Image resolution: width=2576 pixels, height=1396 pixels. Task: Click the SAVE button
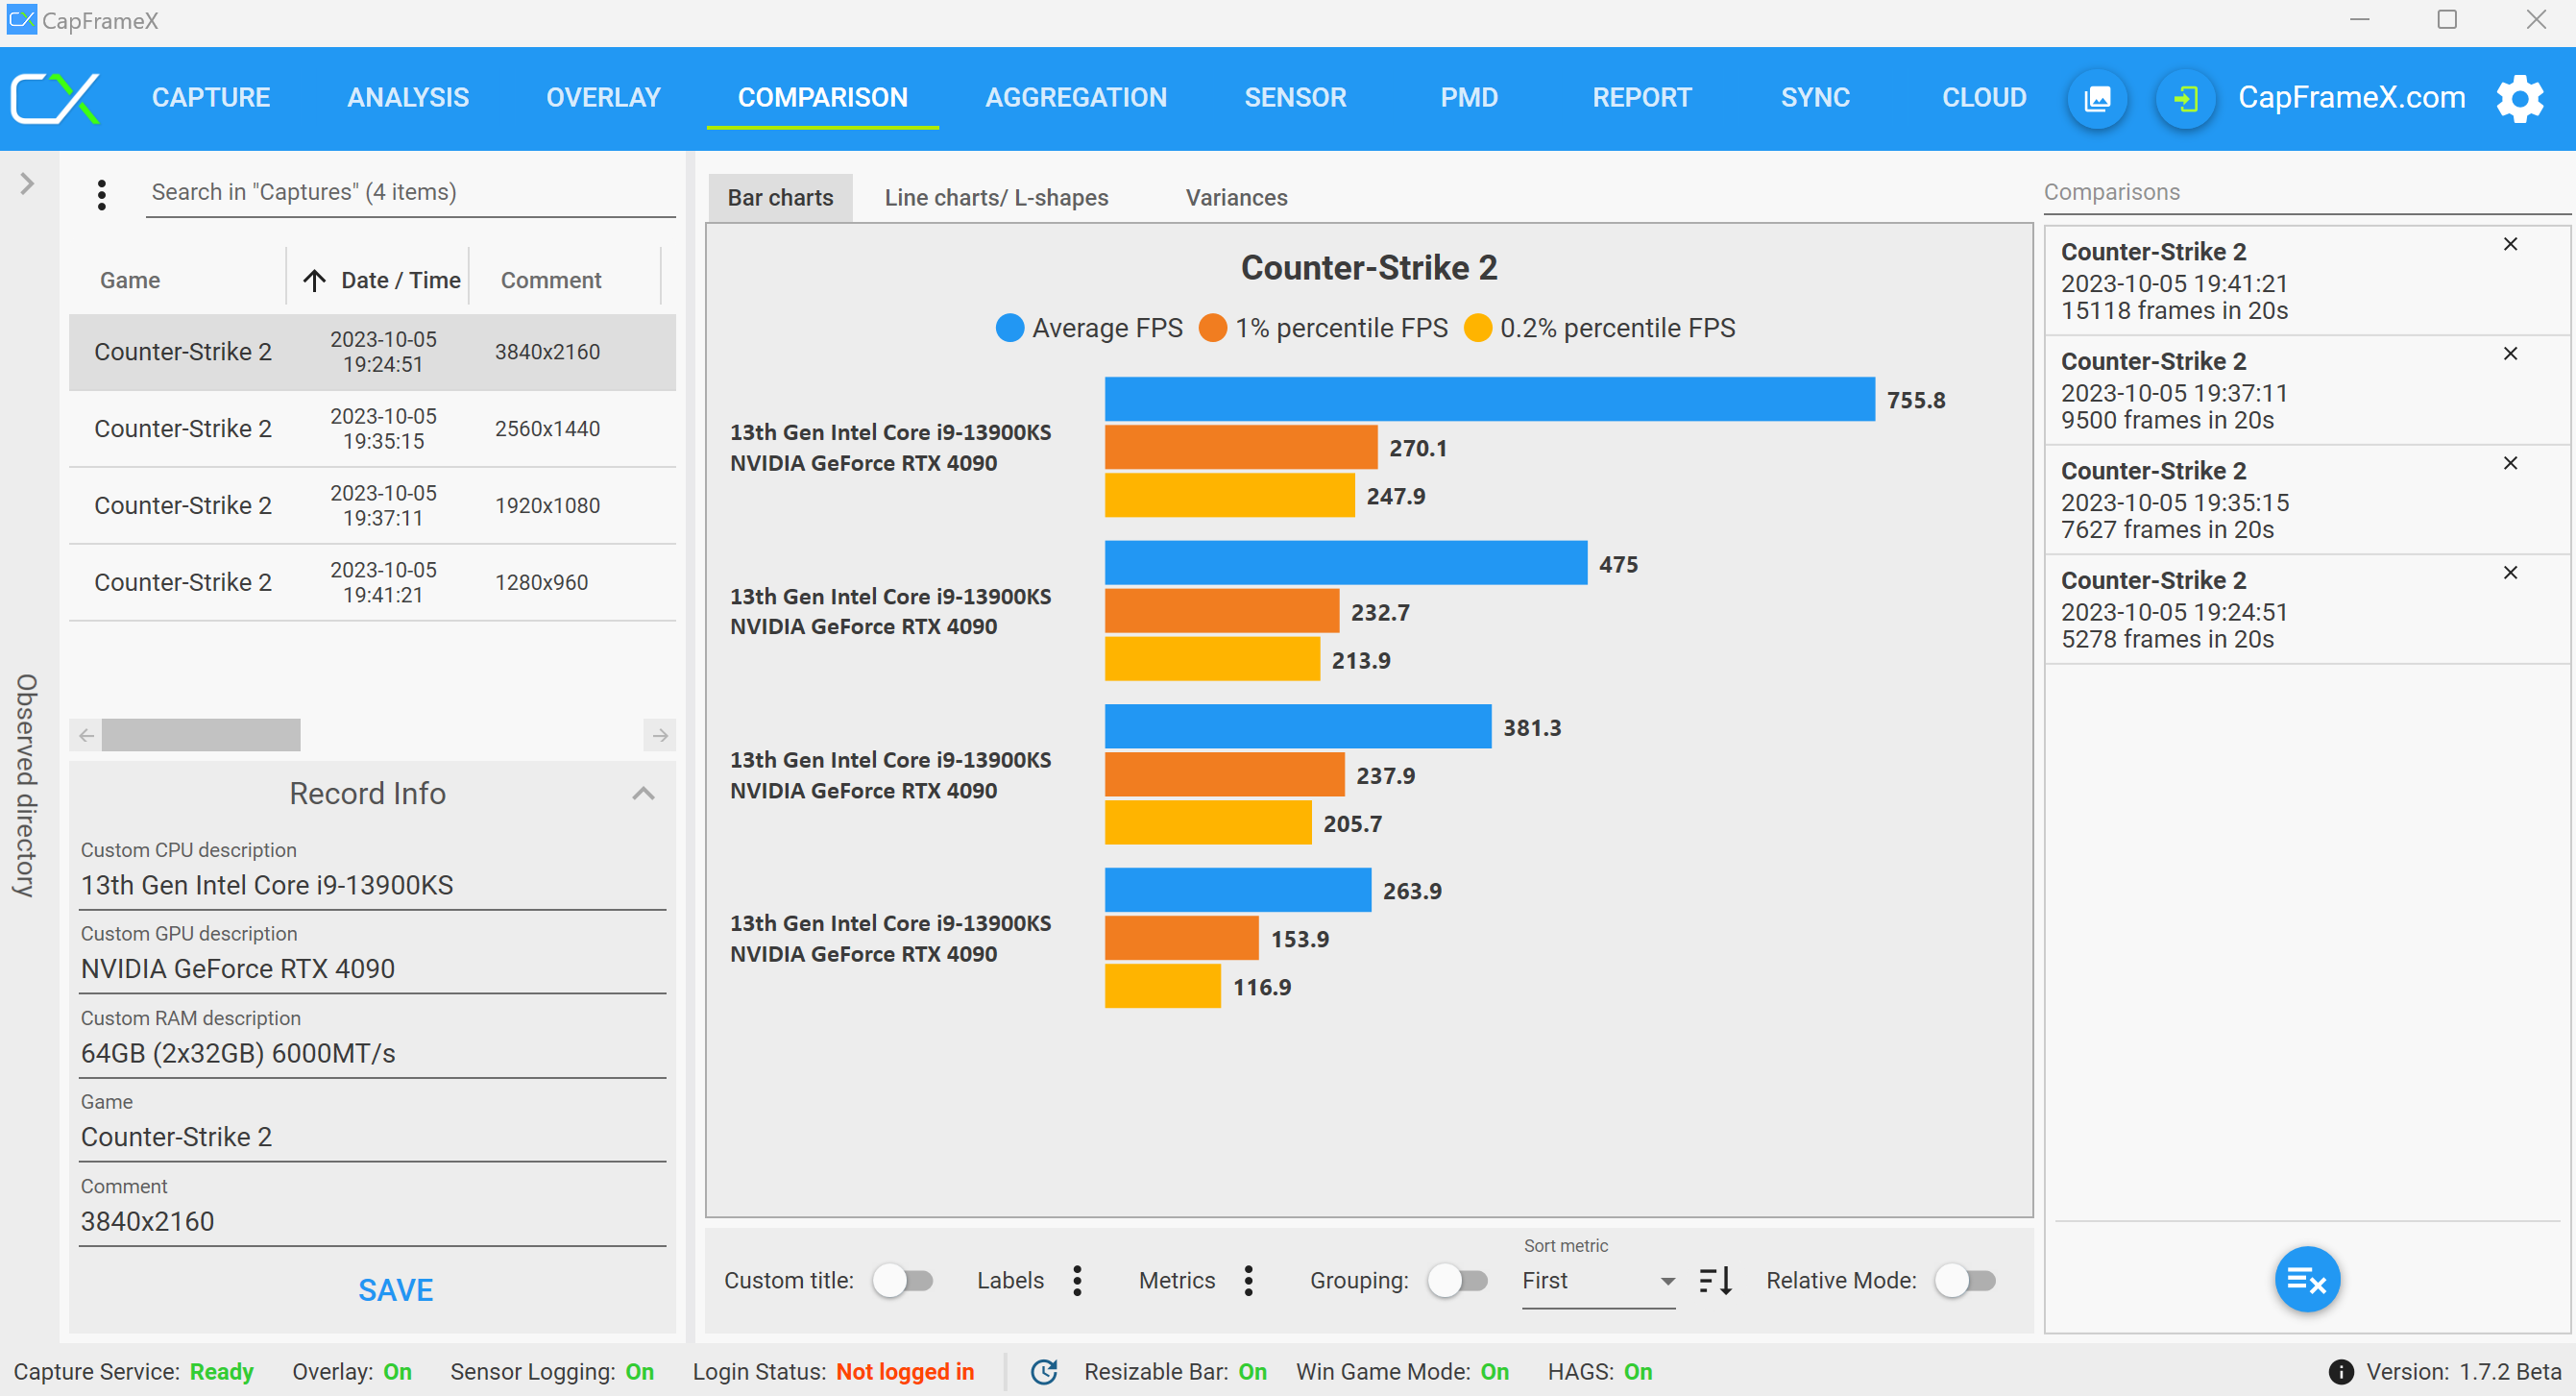pyautogui.click(x=395, y=1290)
